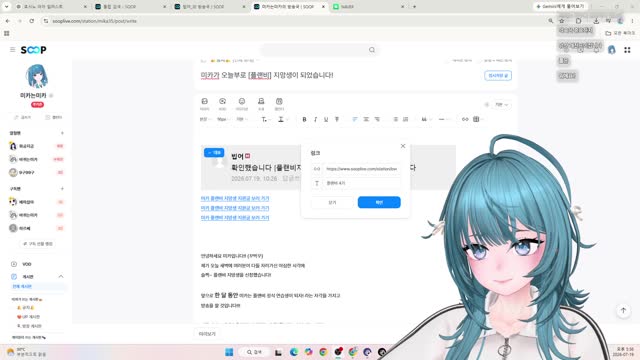Align text left

coord(355,119)
